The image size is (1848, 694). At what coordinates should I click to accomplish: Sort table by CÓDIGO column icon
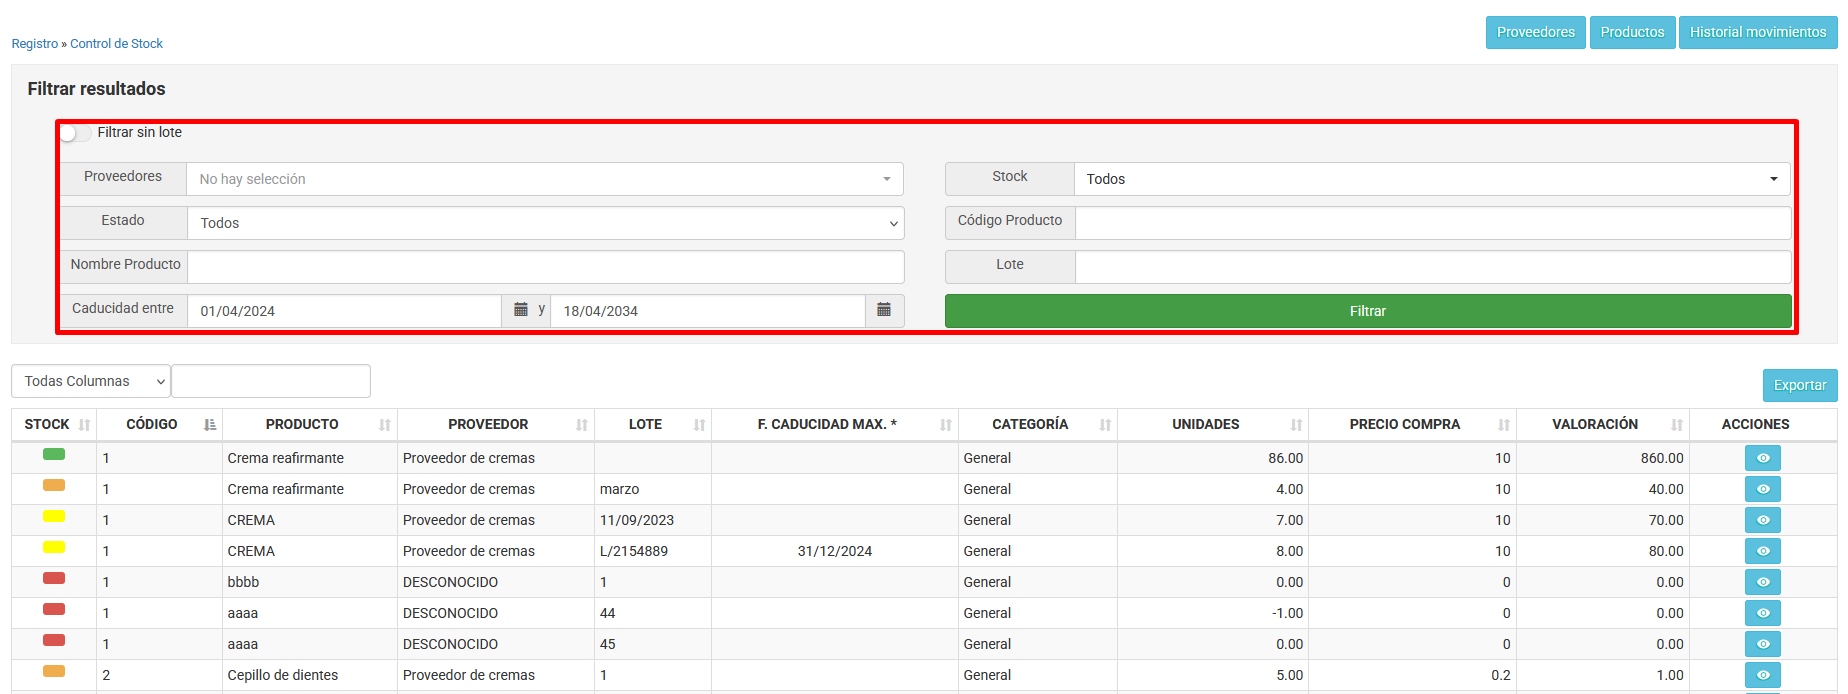point(210,425)
